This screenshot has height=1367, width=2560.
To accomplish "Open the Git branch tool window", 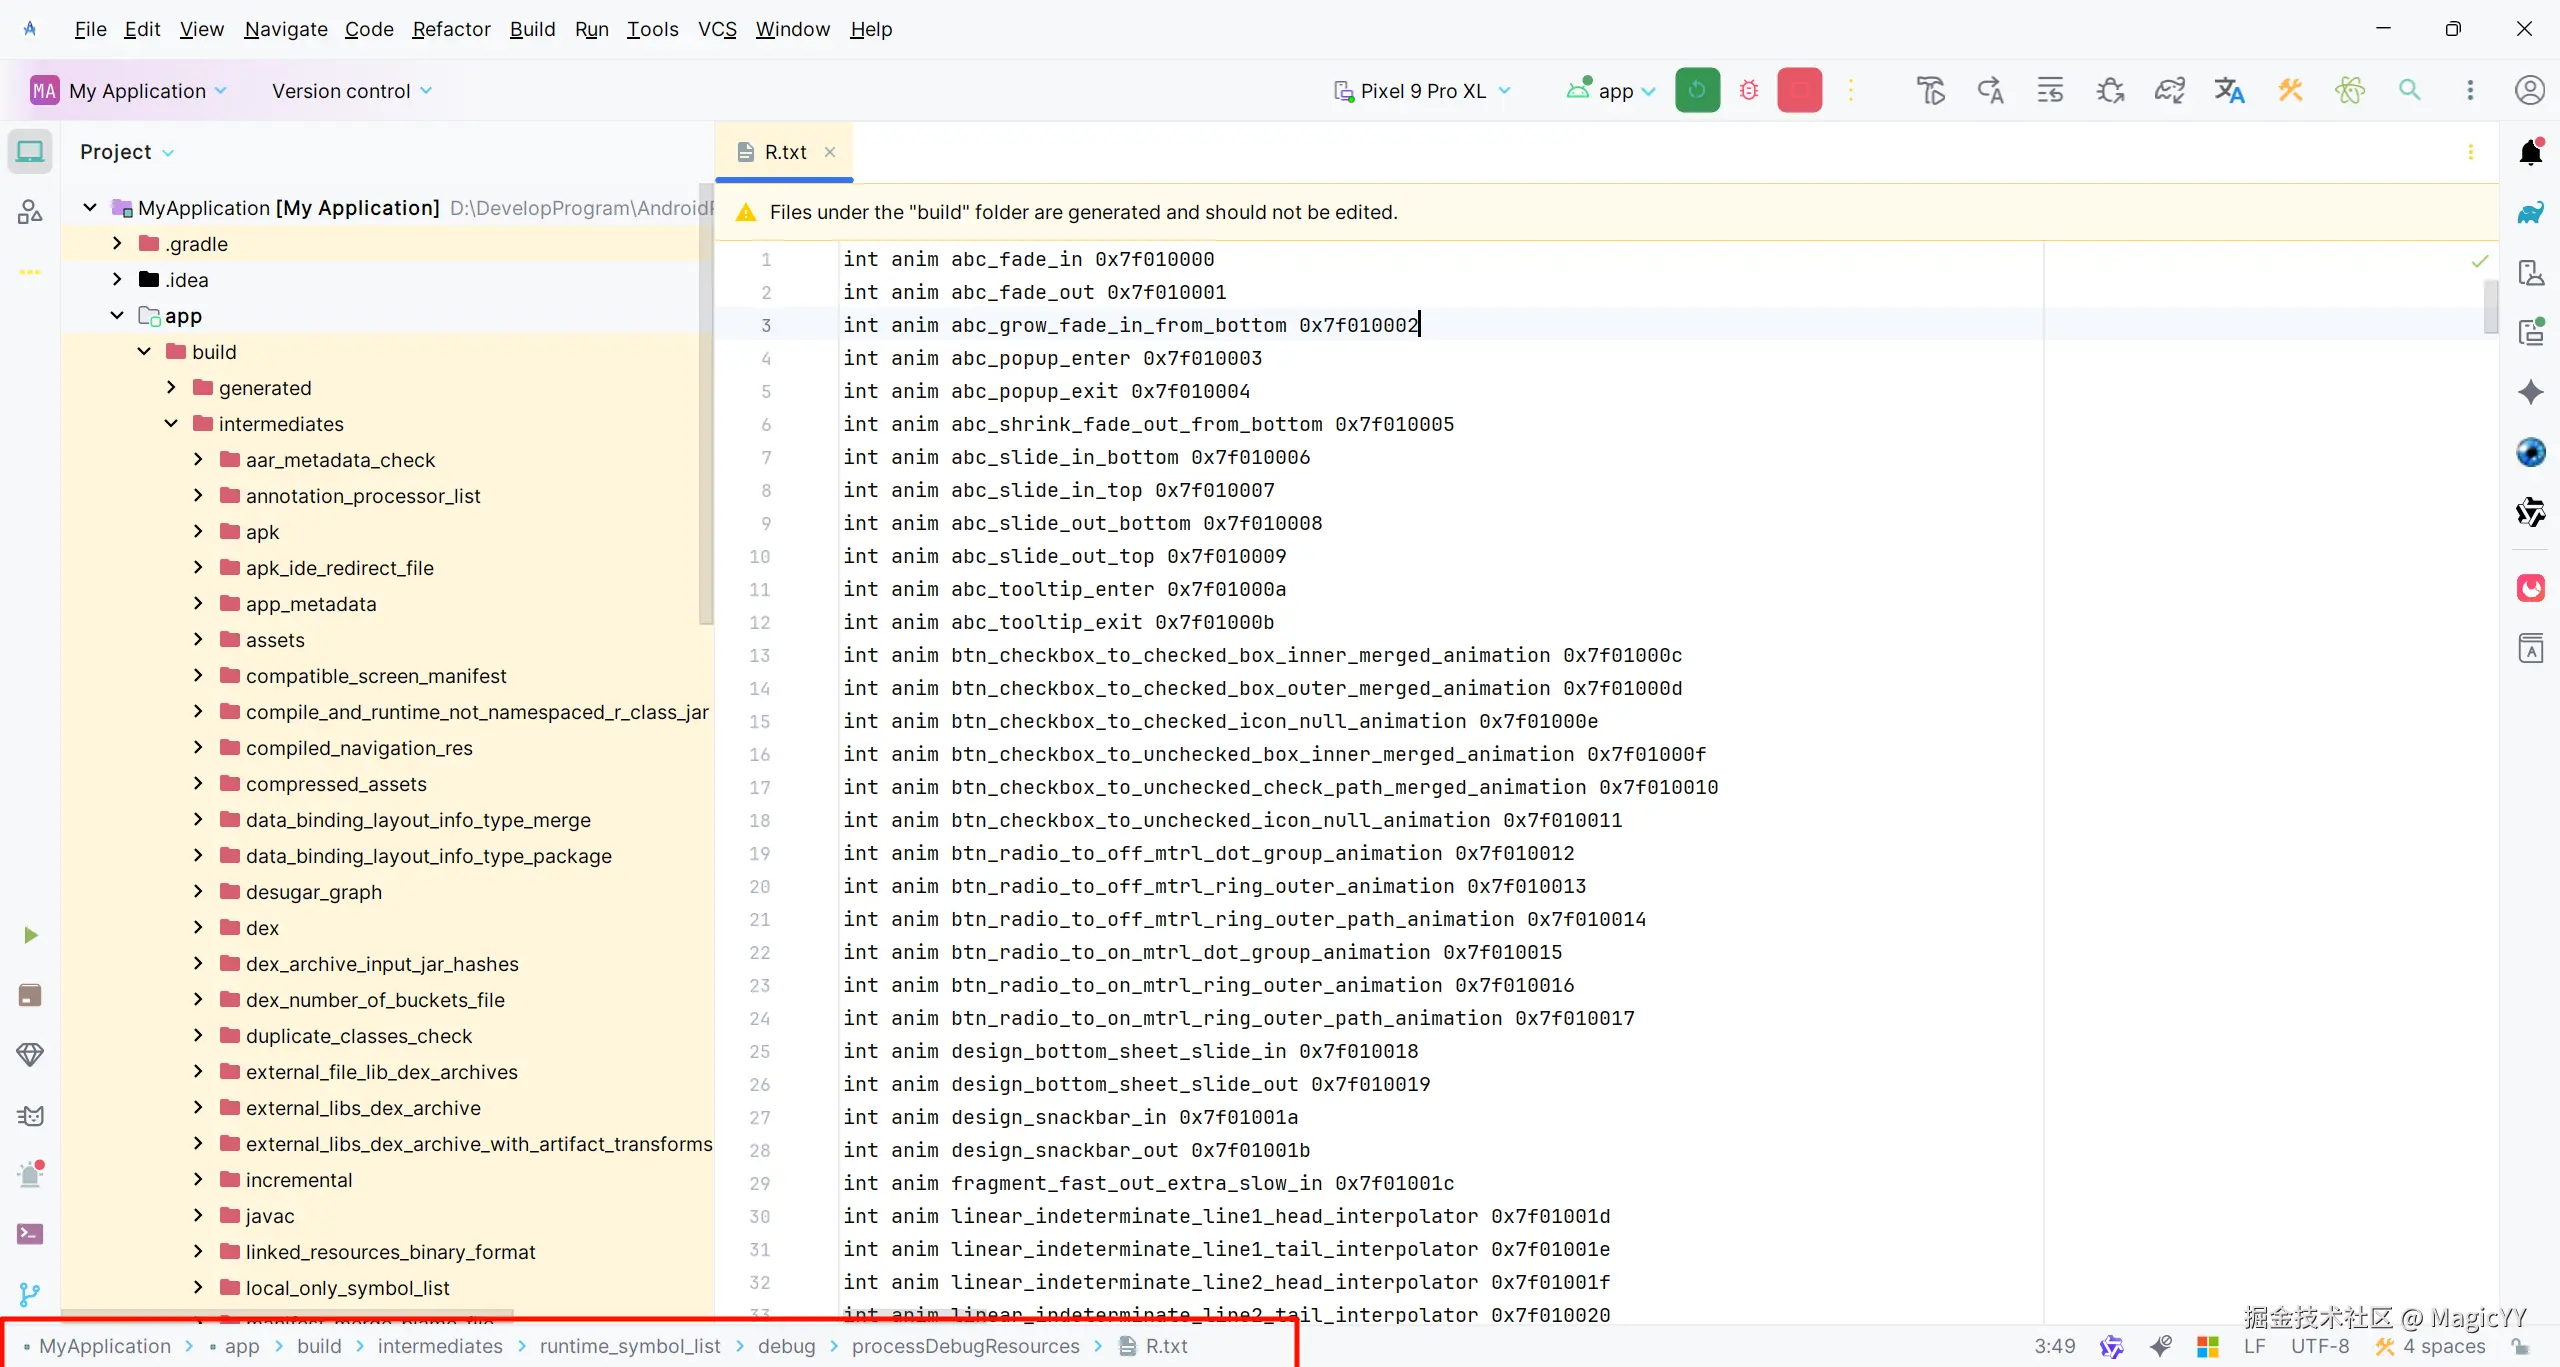I will pos(30,1294).
